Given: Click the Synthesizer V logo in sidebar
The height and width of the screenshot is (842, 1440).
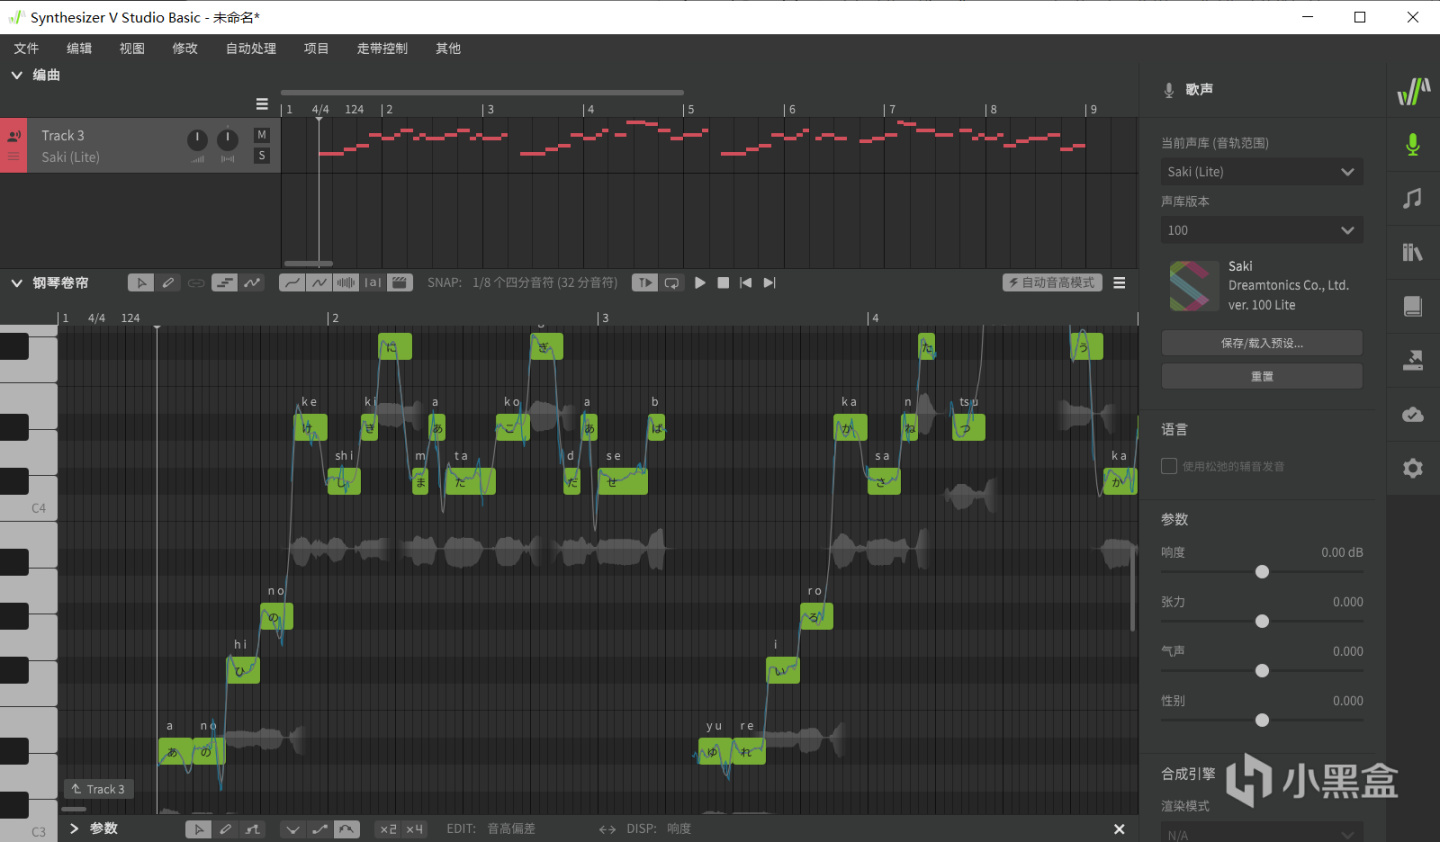Looking at the screenshot, I should (1413, 92).
